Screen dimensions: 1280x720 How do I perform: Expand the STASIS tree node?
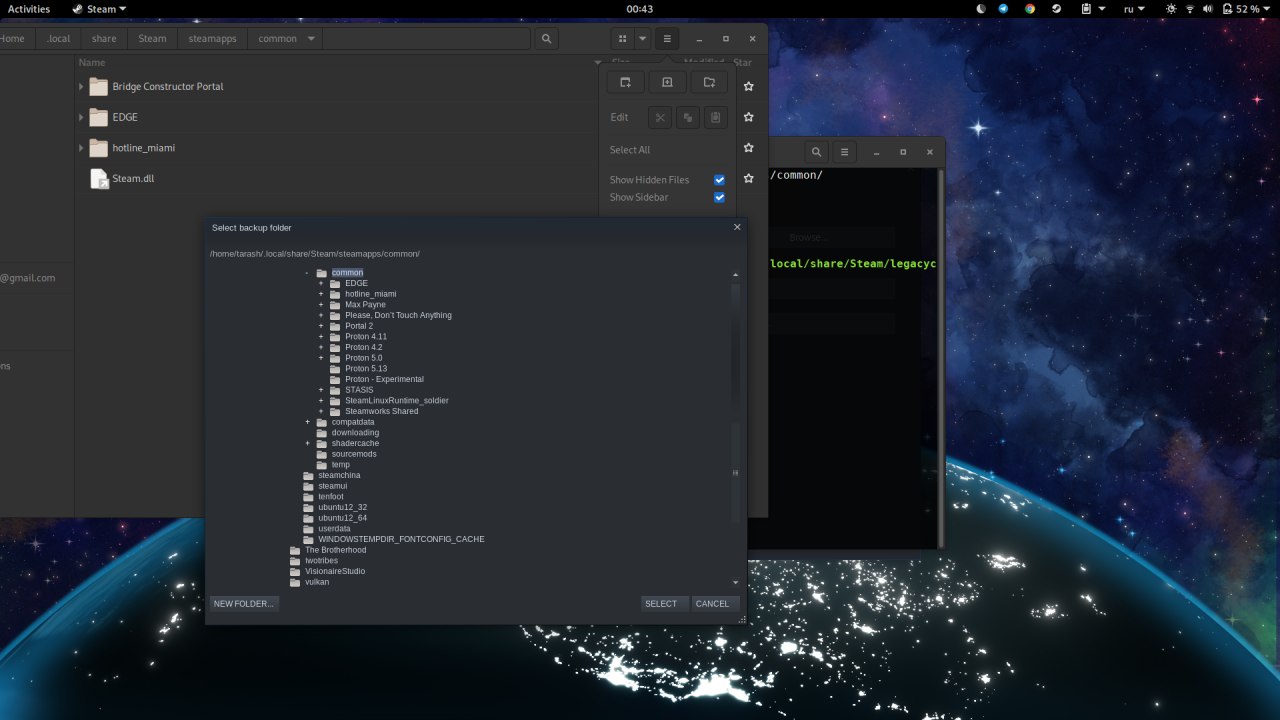[321, 390]
